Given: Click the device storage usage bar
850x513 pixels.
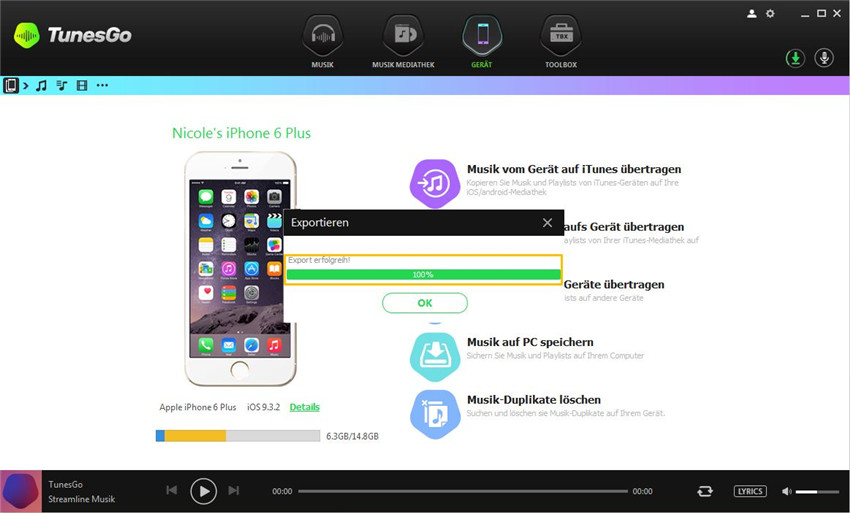Looking at the screenshot, I should click(238, 435).
